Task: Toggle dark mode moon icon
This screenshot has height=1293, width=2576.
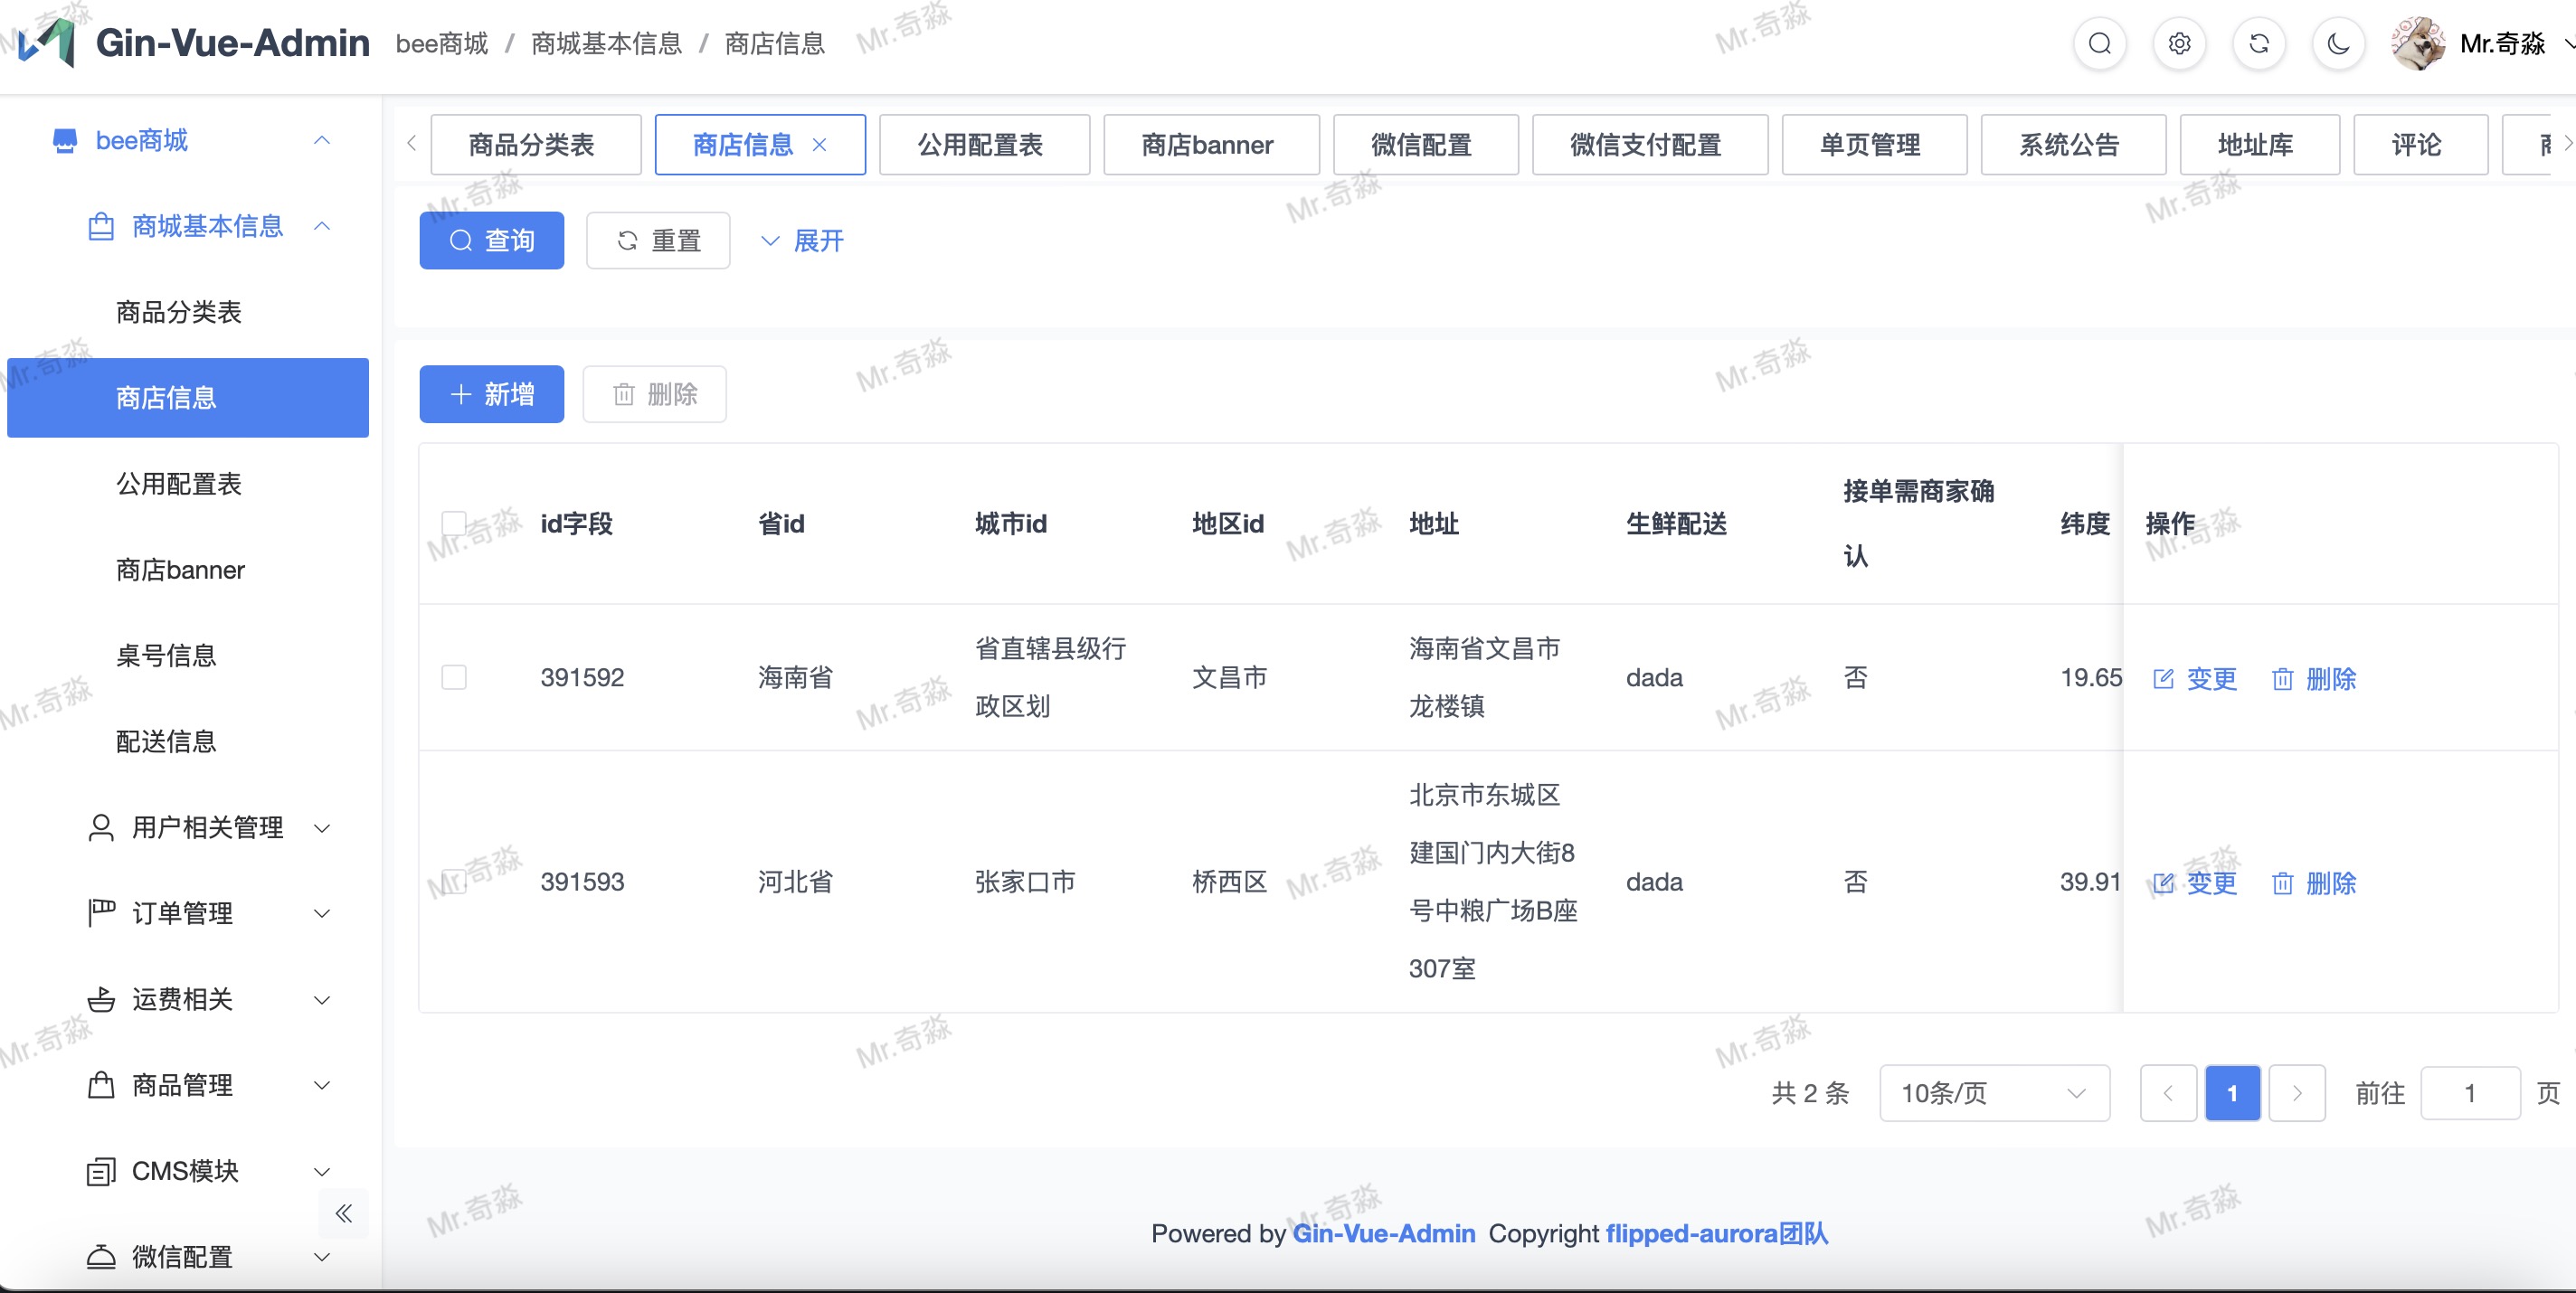Action: [2338, 44]
